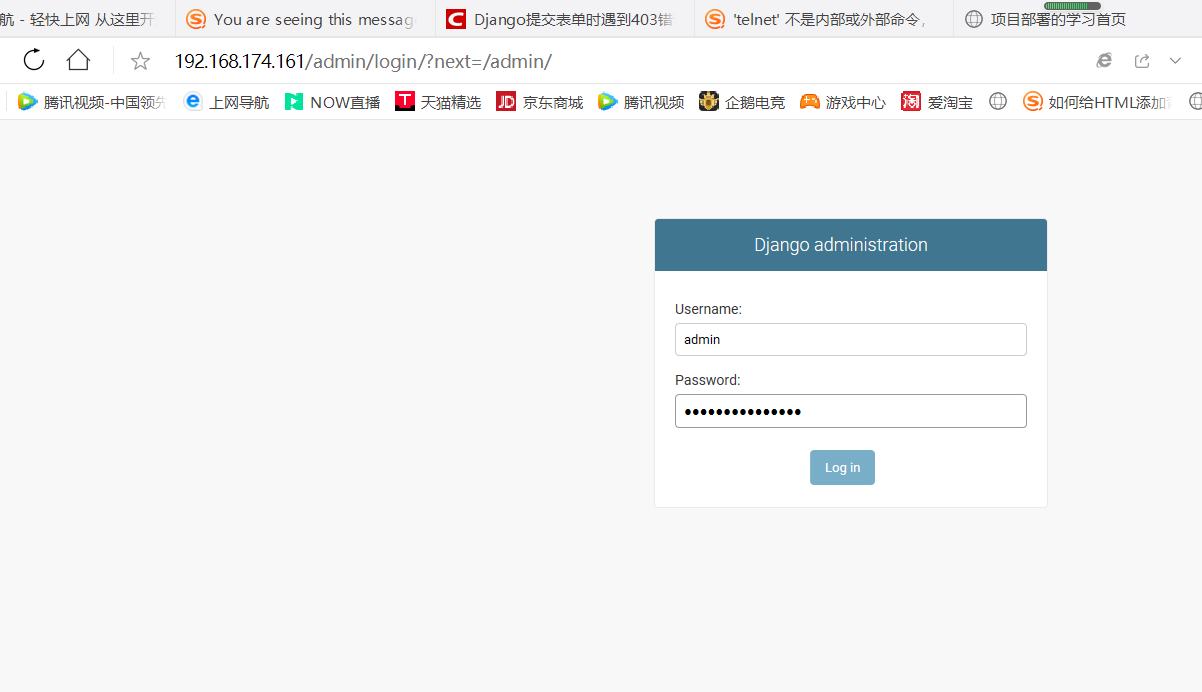1202x692 pixels.
Task: Switch to the Django提交表单时遇到403 tab
Action: pyautogui.click(x=565, y=19)
